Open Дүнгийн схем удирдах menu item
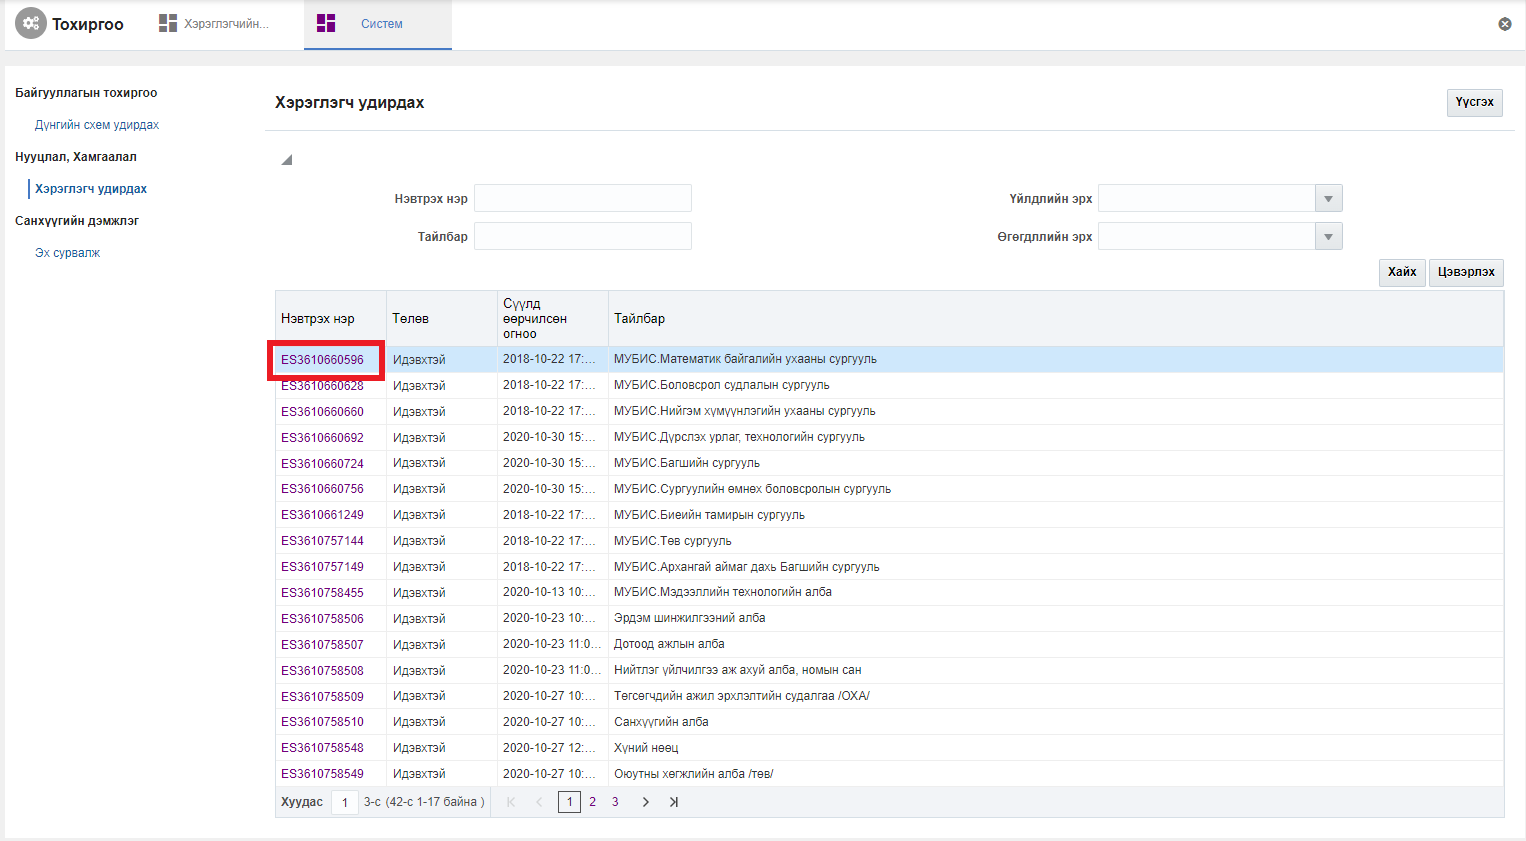Image resolution: width=1526 pixels, height=841 pixels. [97, 125]
